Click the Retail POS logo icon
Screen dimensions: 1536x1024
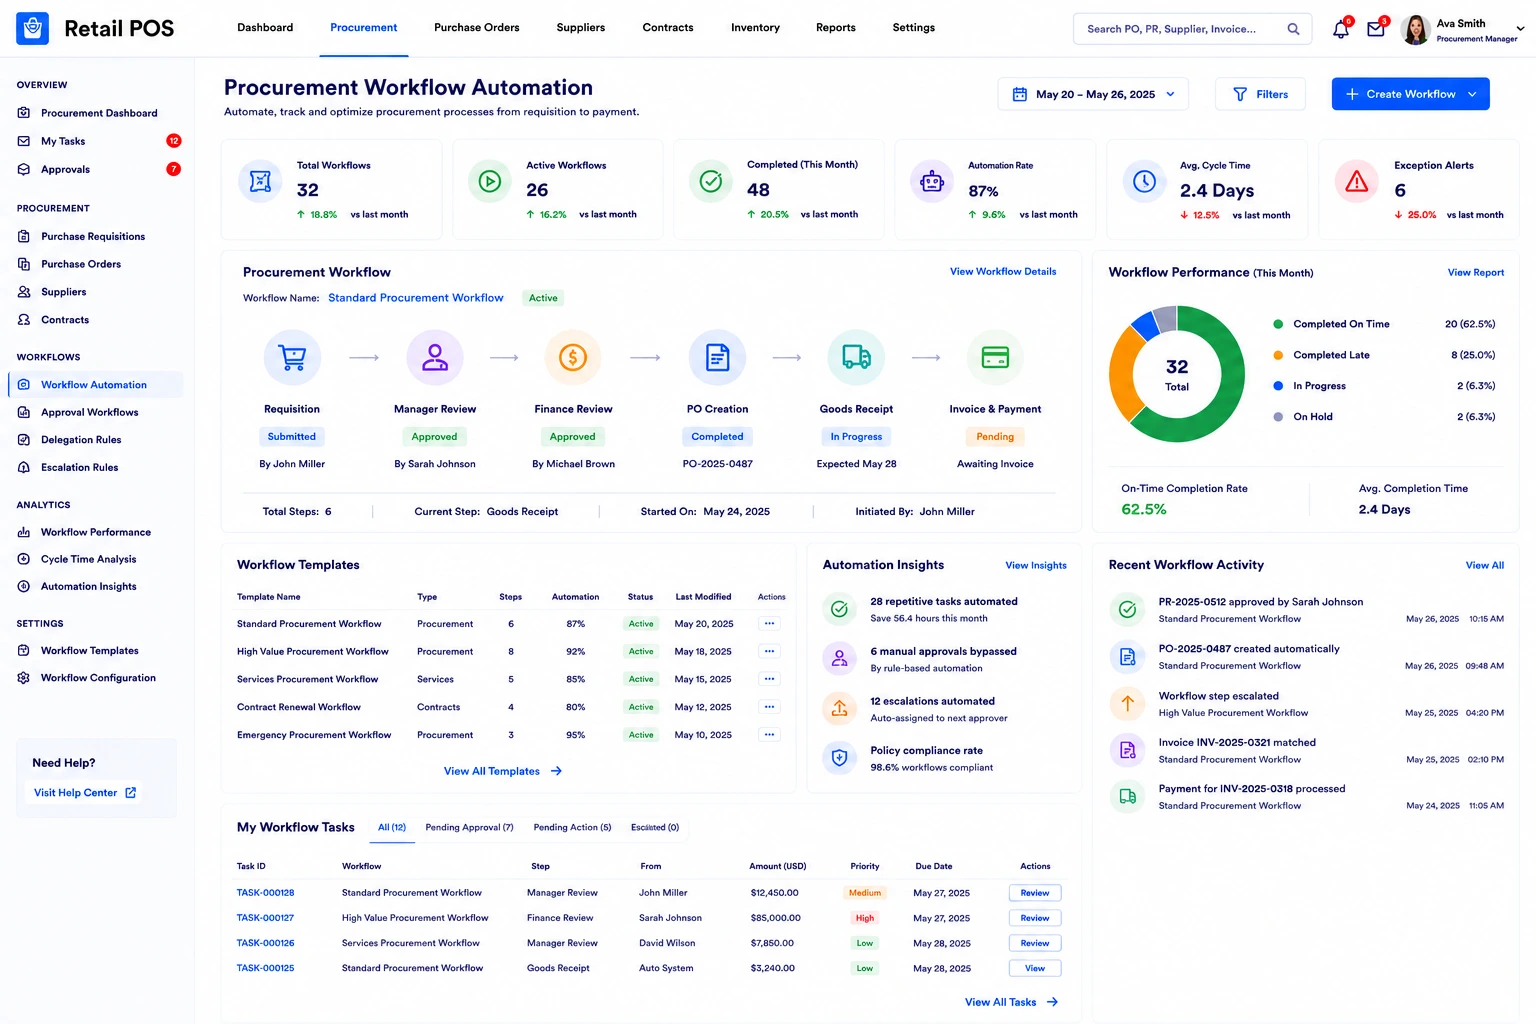coord(33,28)
